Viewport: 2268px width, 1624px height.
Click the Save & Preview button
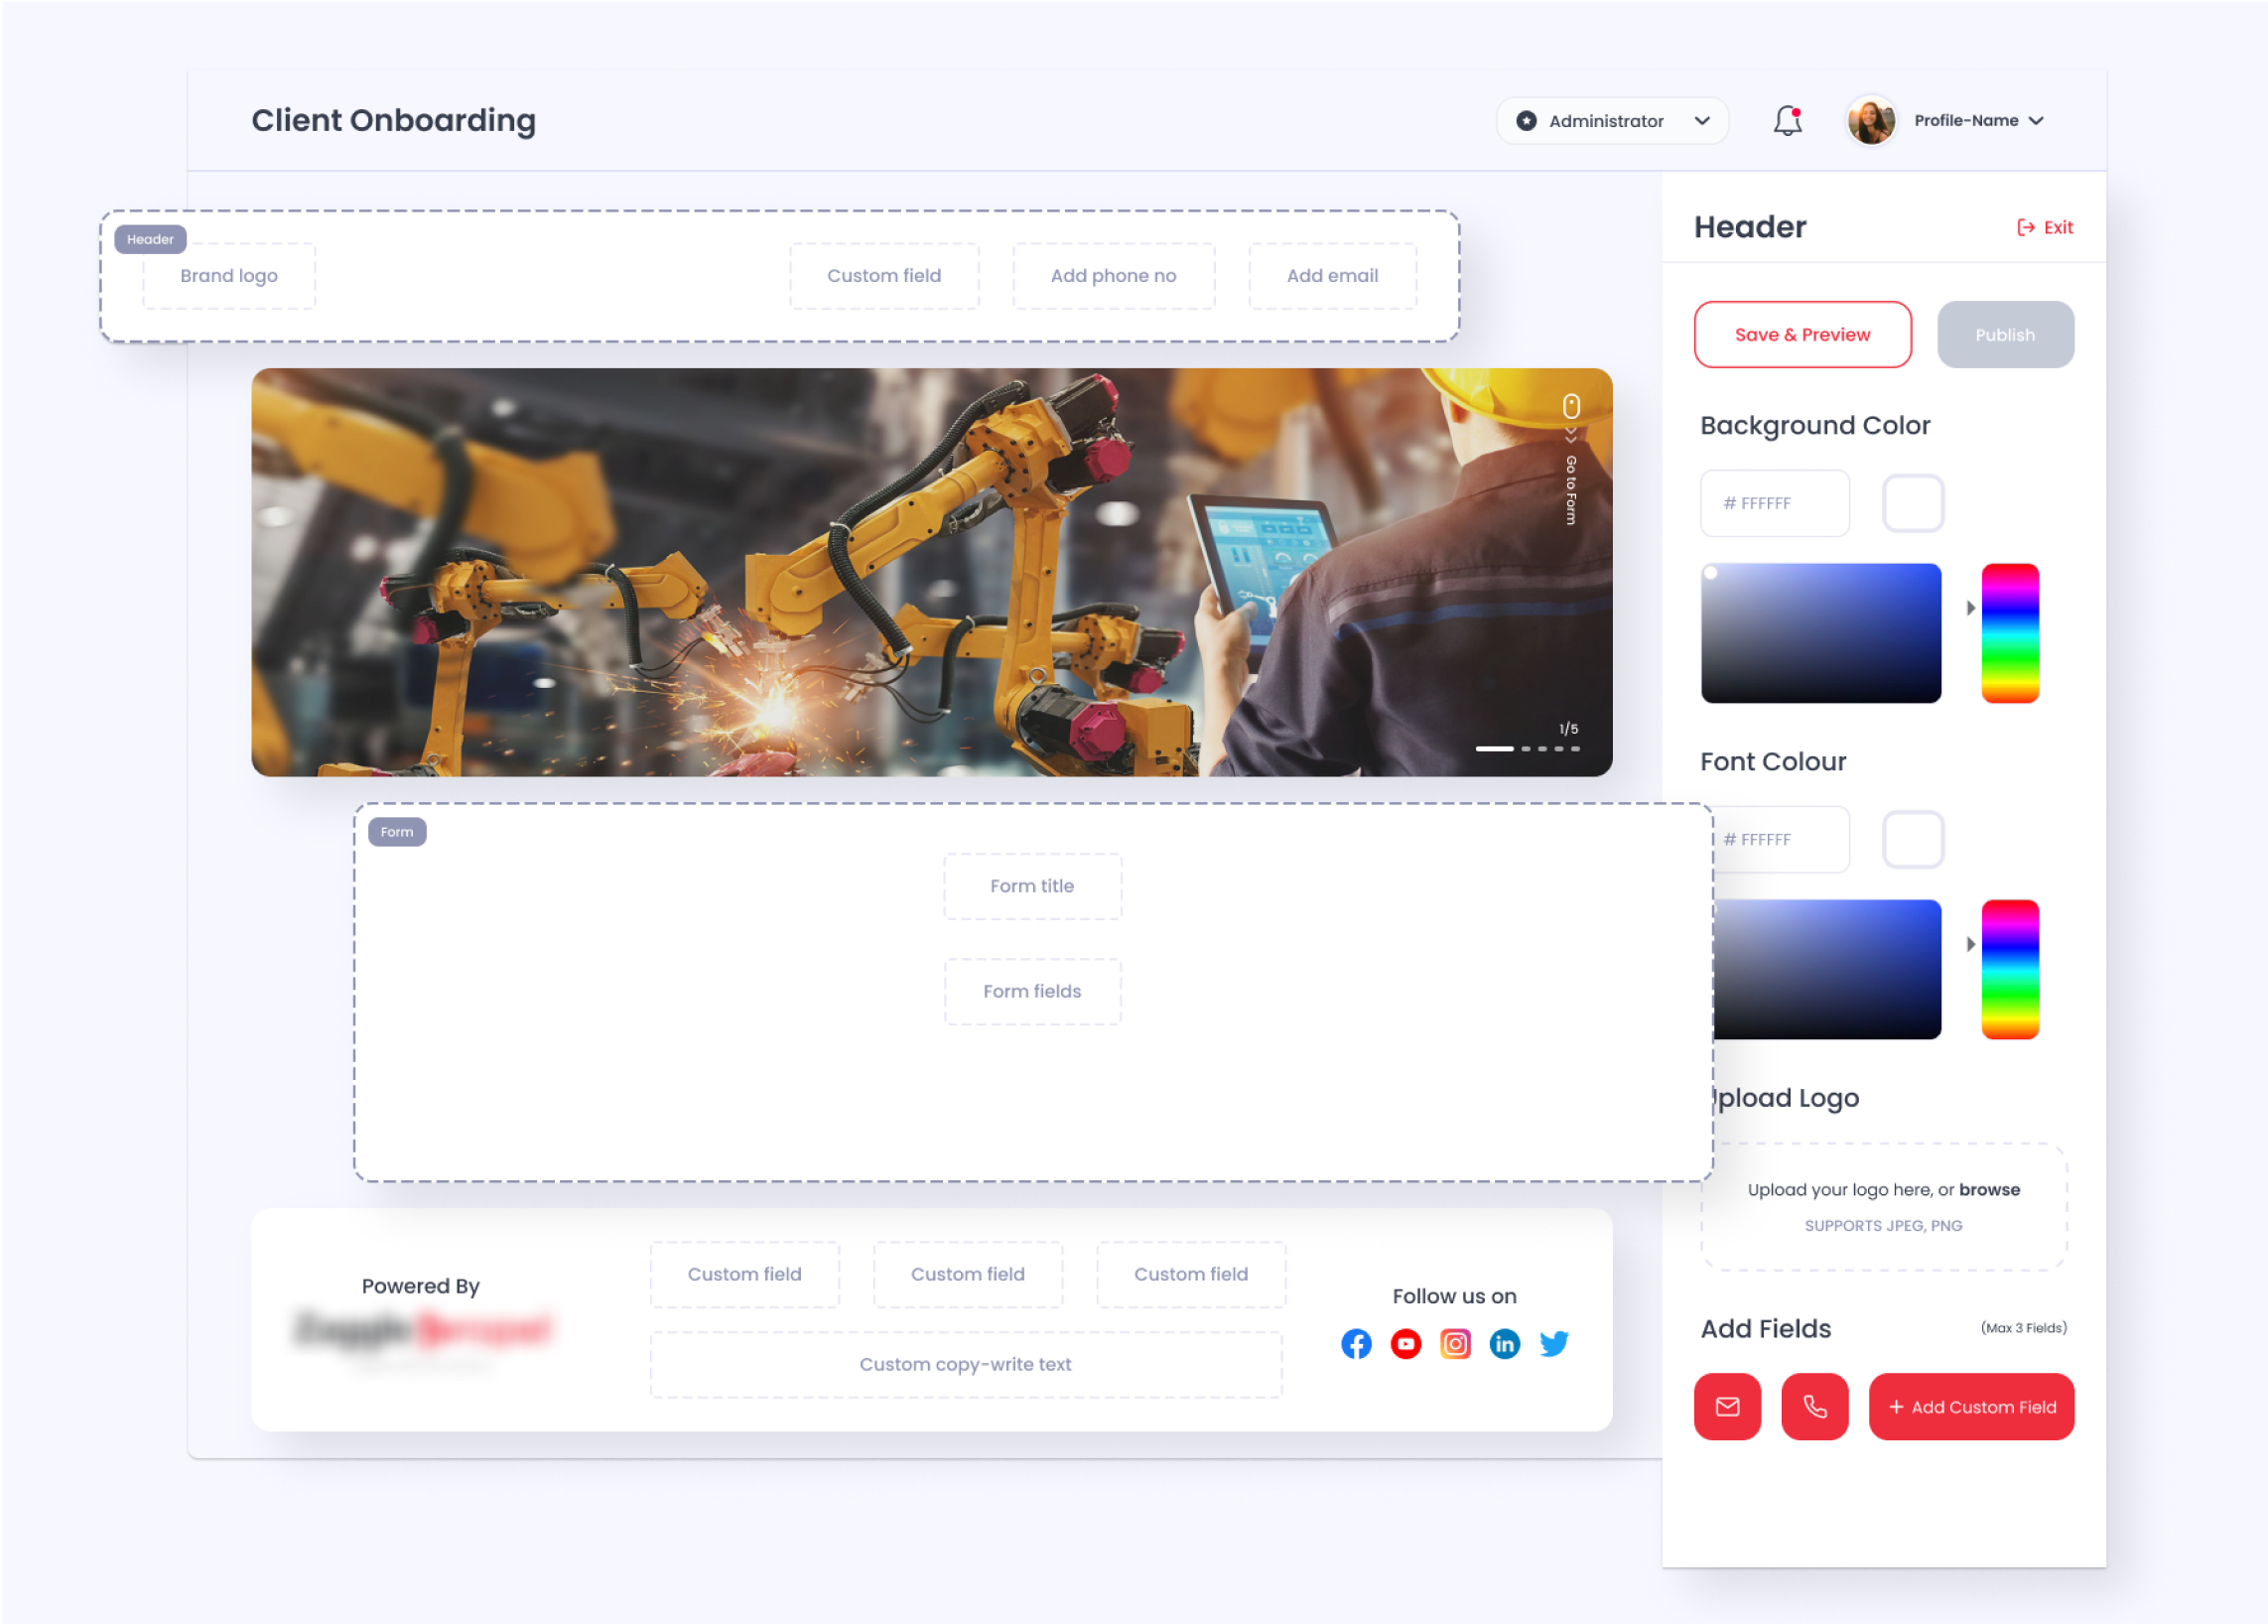1802,334
